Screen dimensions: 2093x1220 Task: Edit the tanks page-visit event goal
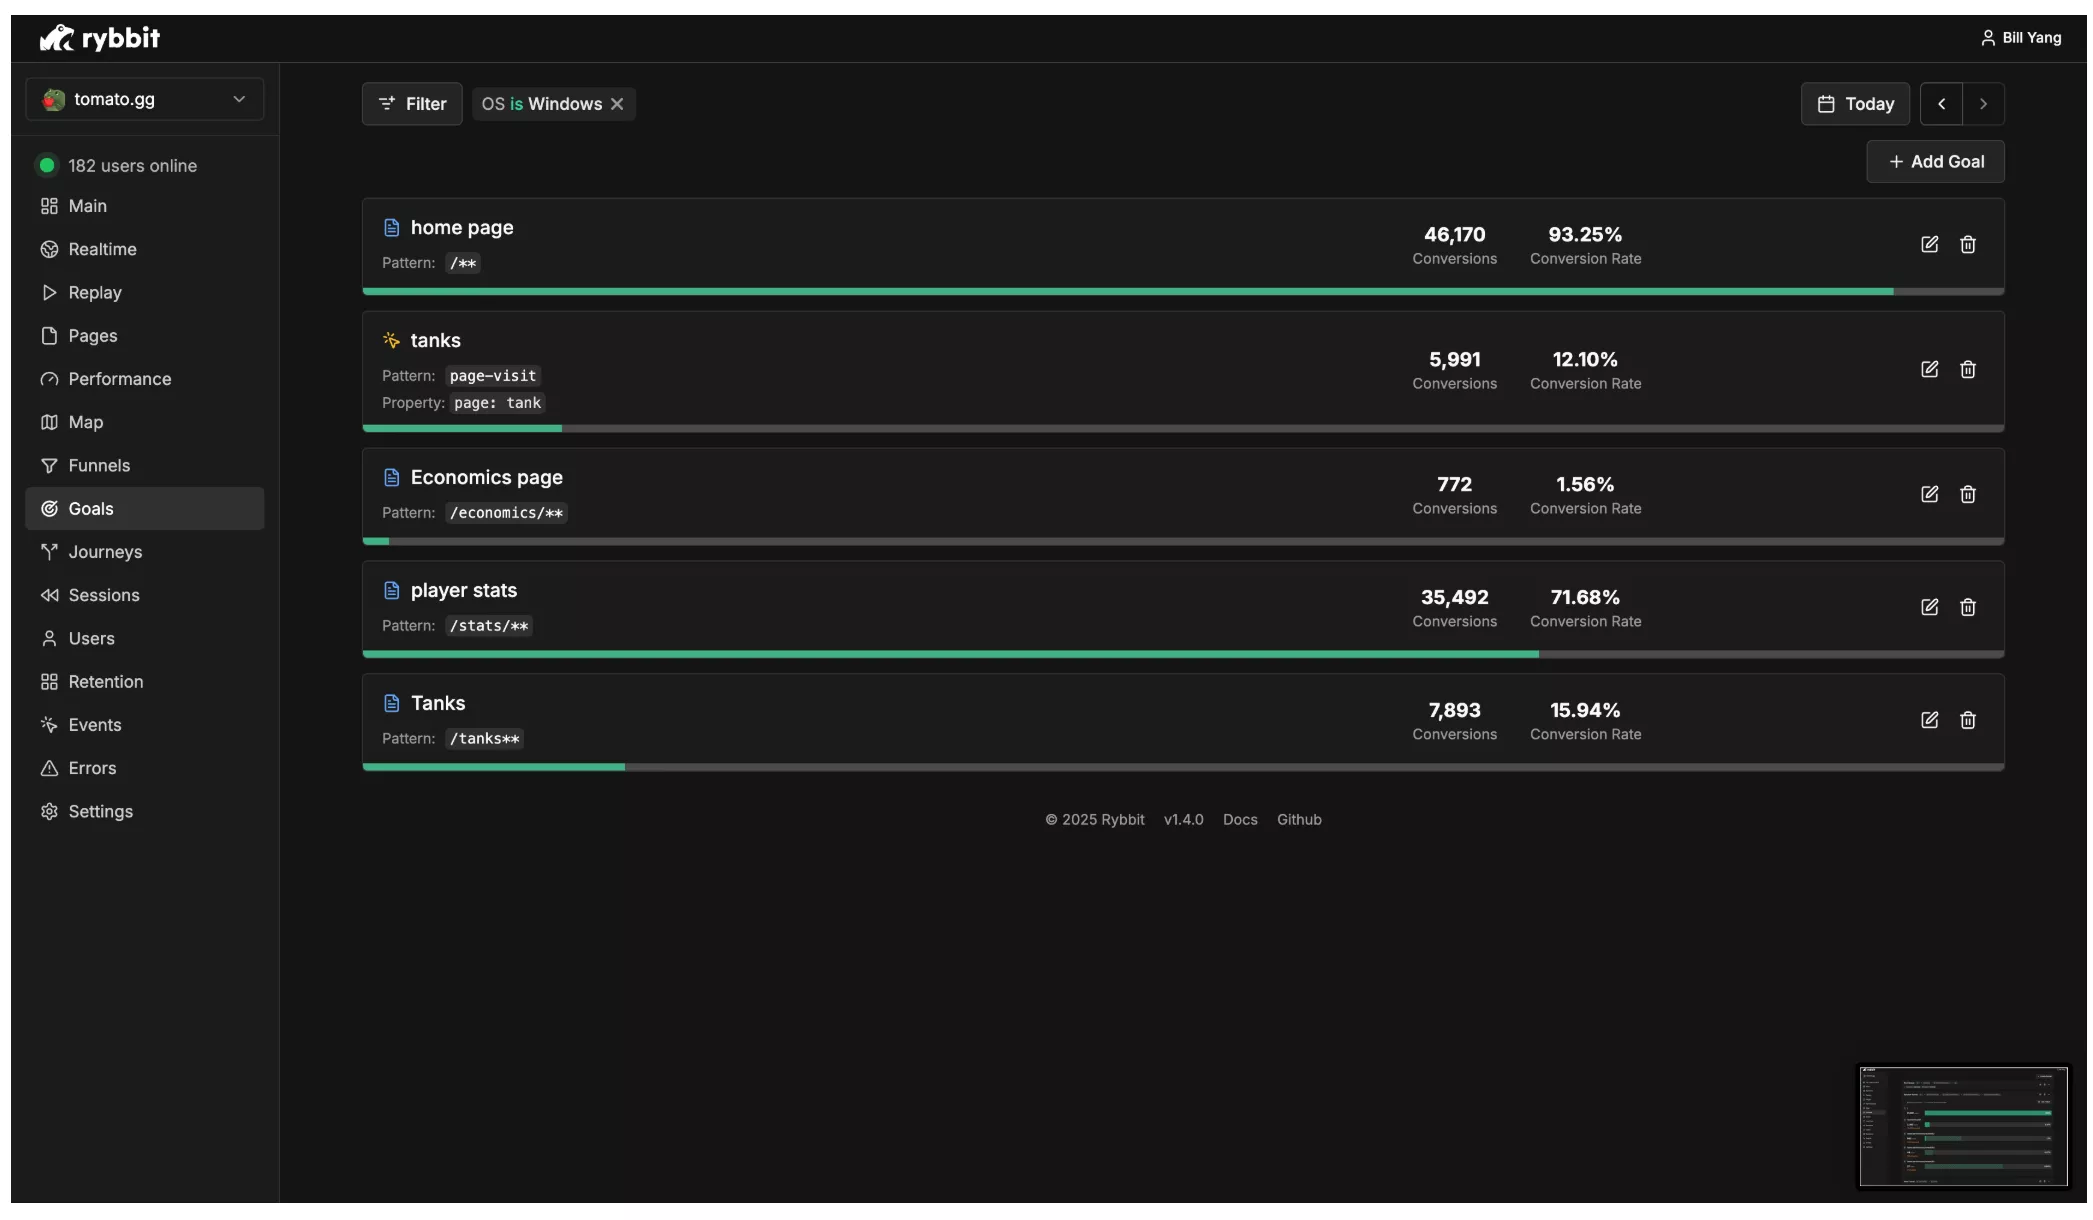click(1929, 370)
